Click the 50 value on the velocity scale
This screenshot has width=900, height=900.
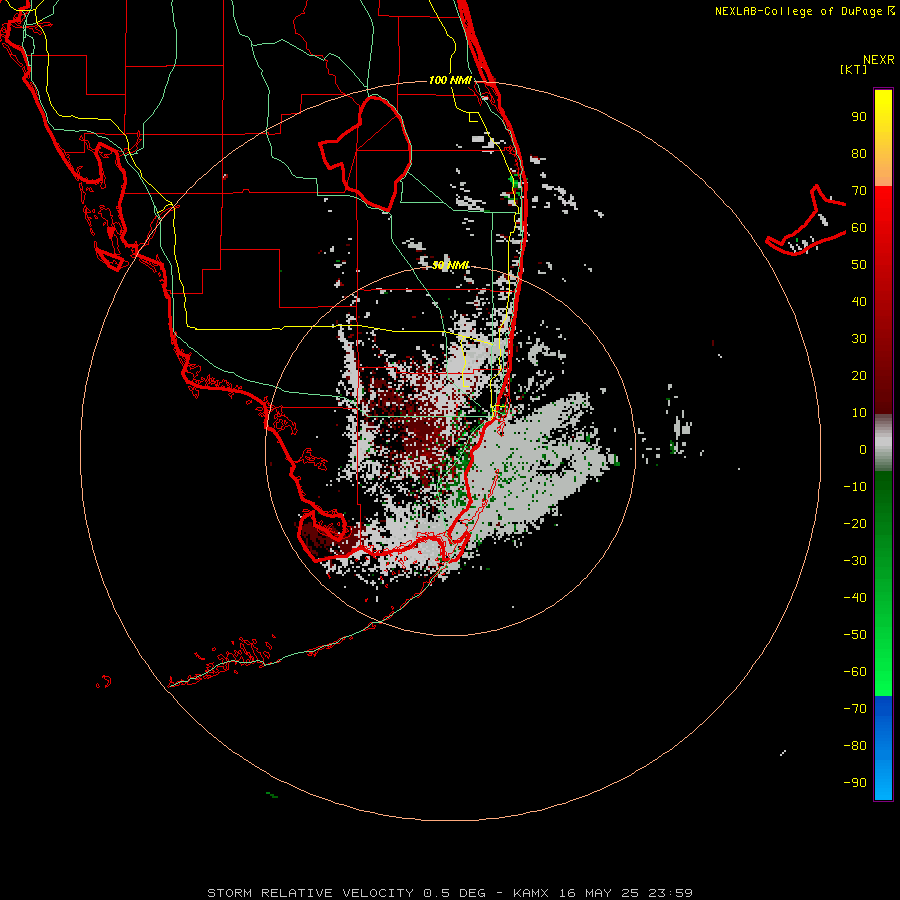point(859,265)
